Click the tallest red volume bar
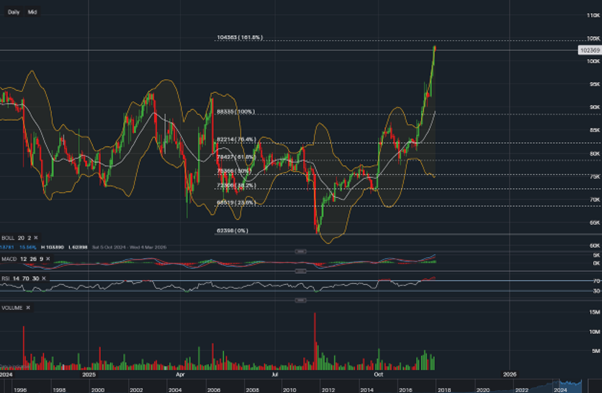 [315, 341]
